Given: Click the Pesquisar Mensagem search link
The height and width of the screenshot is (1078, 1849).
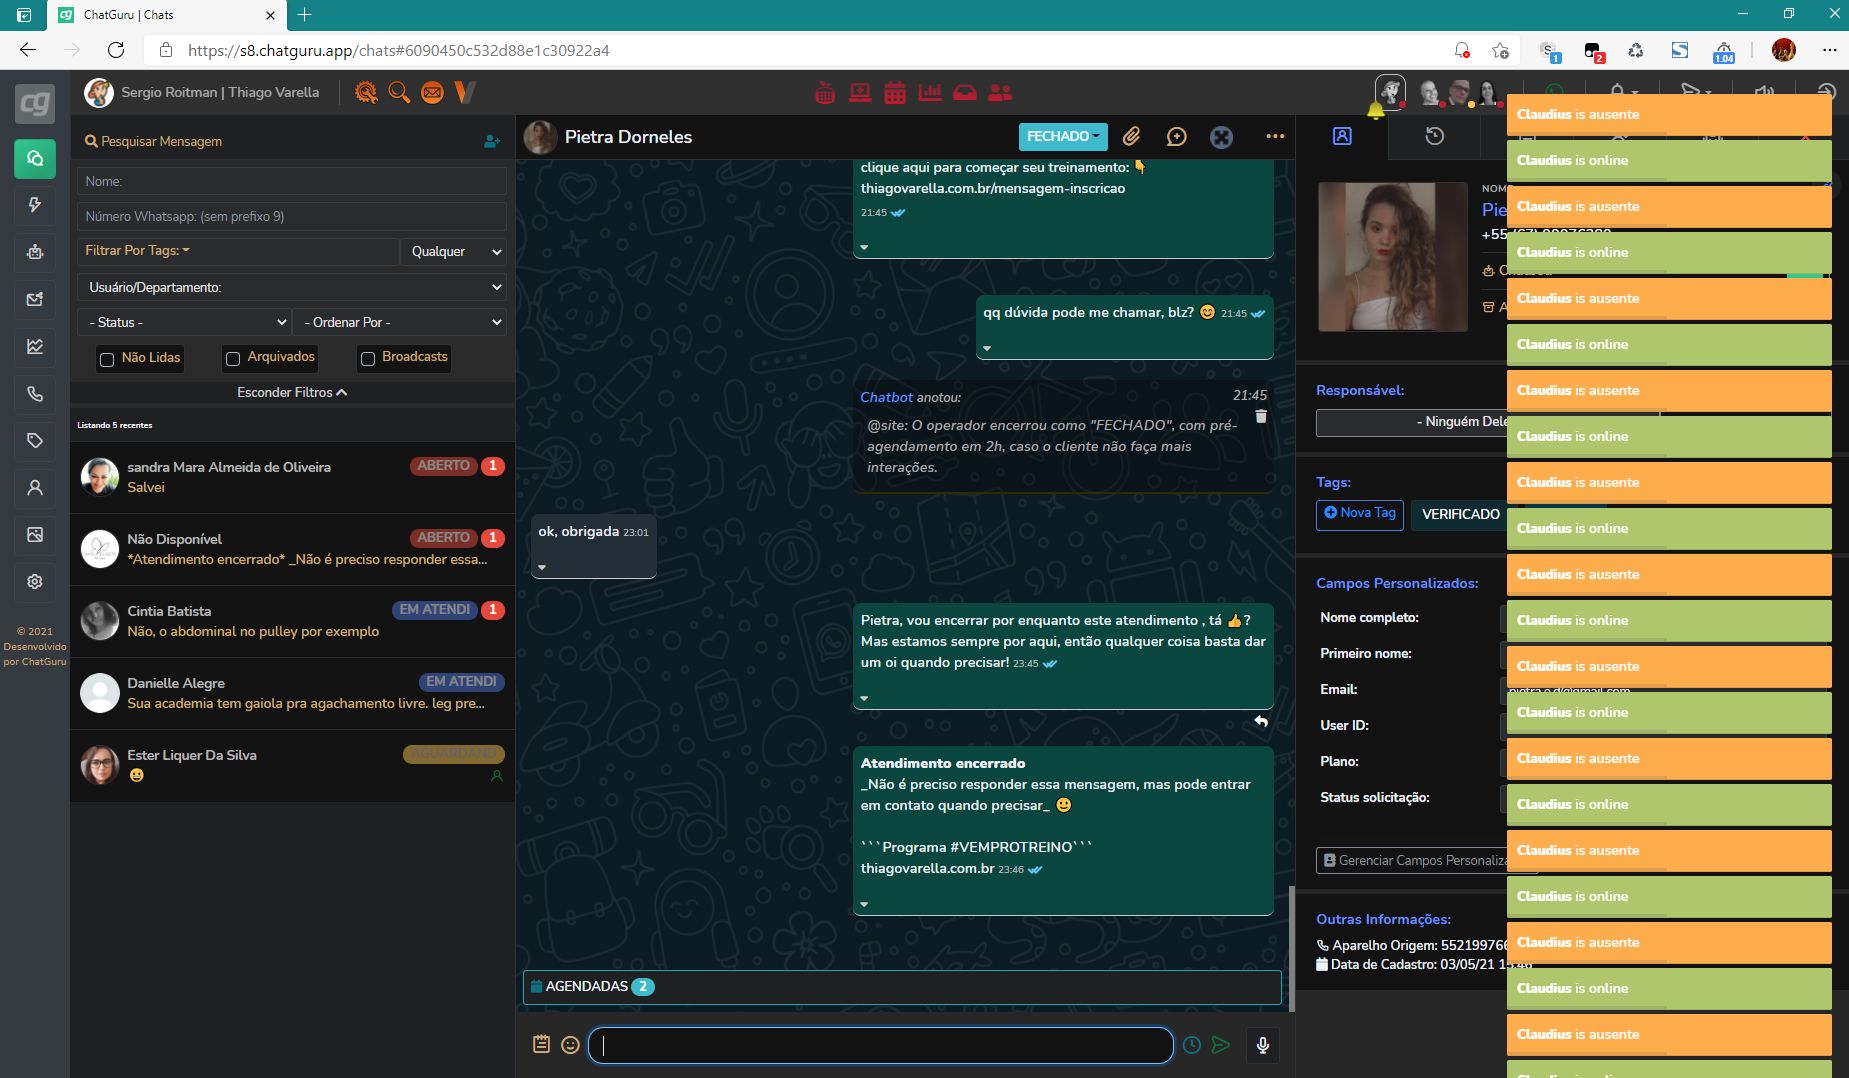Looking at the screenshot, I should pyautogui.click(x=154, y=142).
